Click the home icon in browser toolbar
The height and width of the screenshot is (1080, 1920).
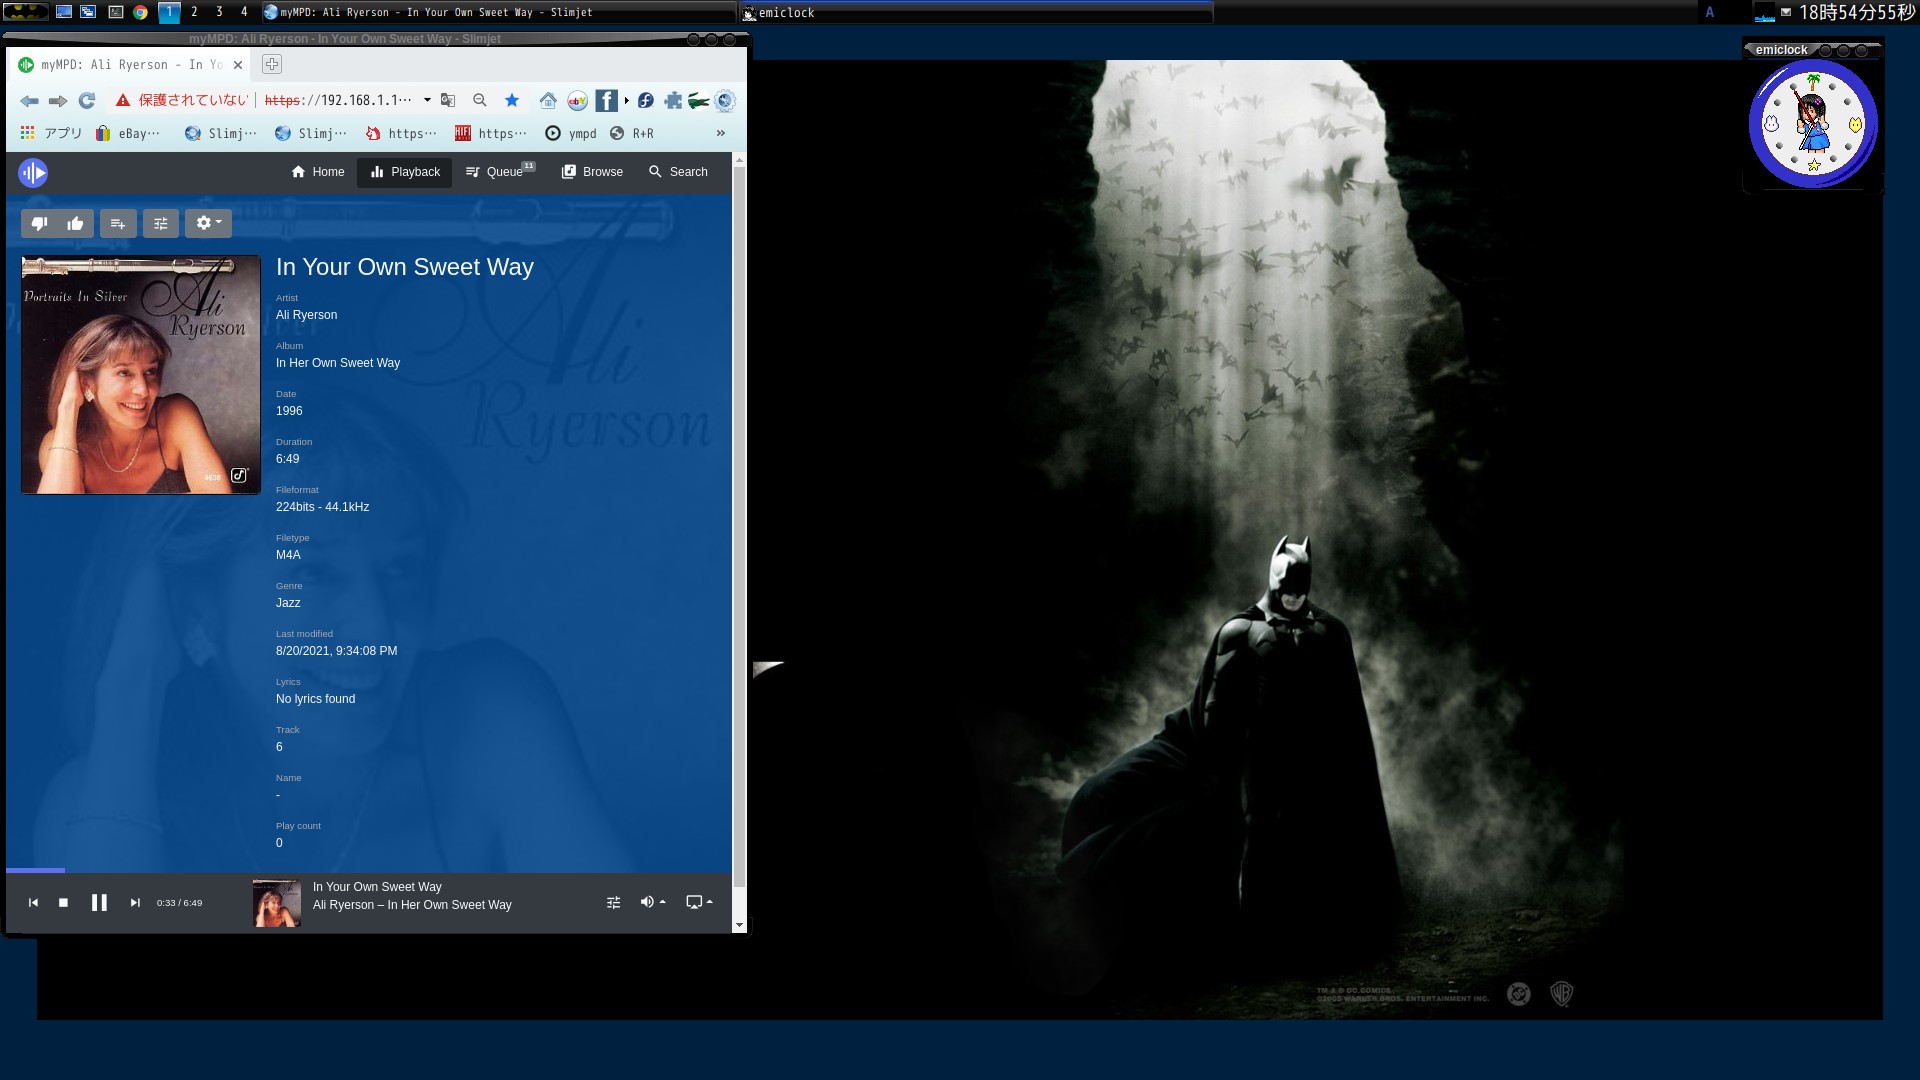click(547, 100)
